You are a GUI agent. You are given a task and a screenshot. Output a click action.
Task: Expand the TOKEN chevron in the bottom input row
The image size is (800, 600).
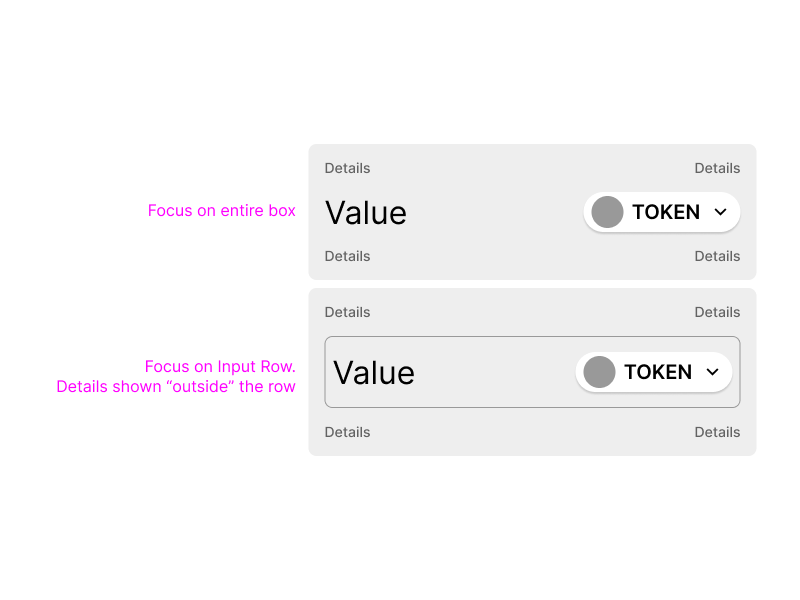click(x=712, y=372)
